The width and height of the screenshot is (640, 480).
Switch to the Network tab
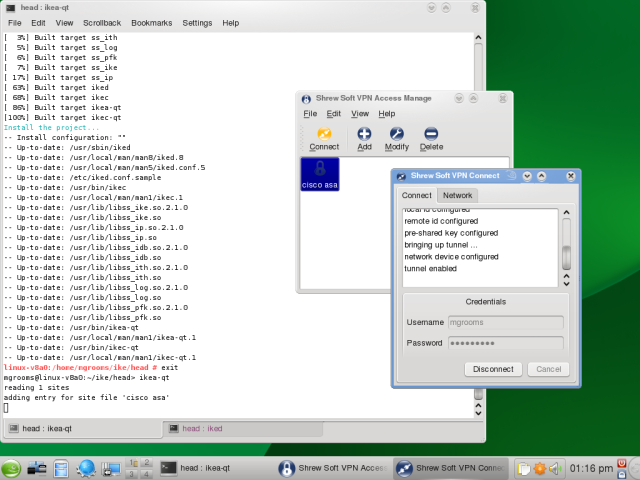point(457,195)
